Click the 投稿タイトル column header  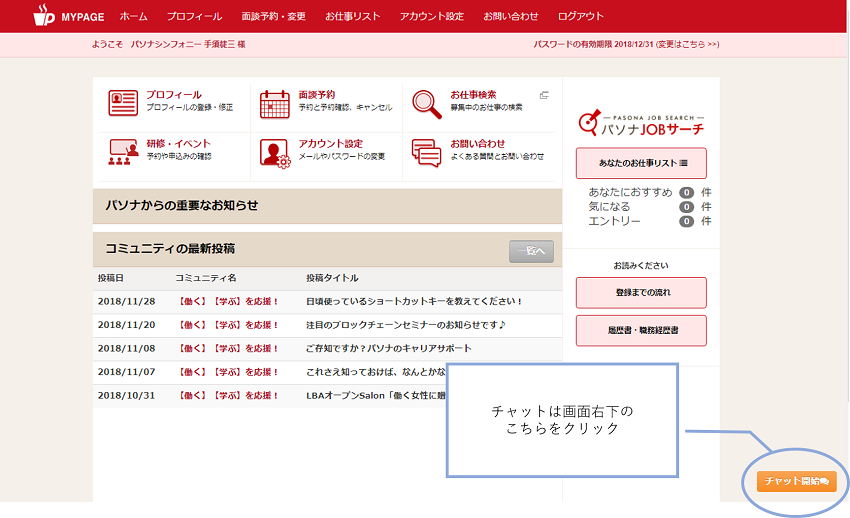(x=332, y=278)
